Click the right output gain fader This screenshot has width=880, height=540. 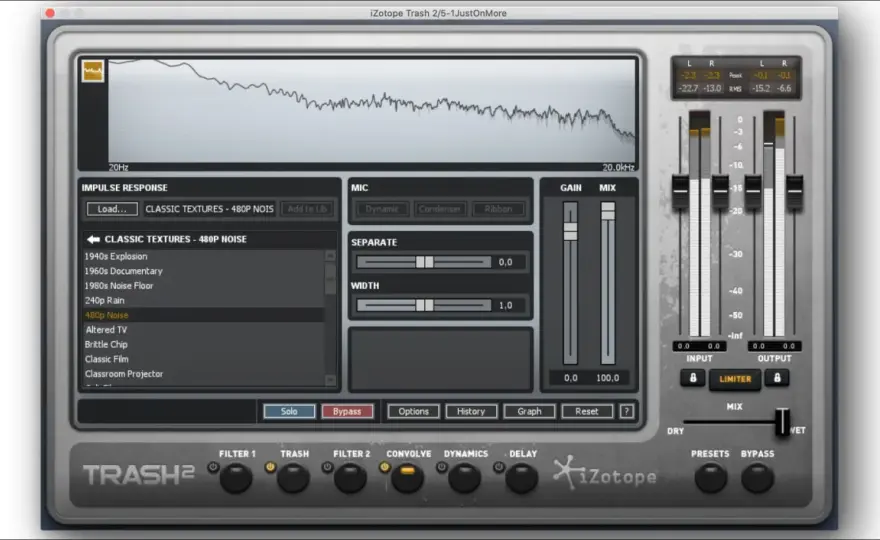click(794, 191)
